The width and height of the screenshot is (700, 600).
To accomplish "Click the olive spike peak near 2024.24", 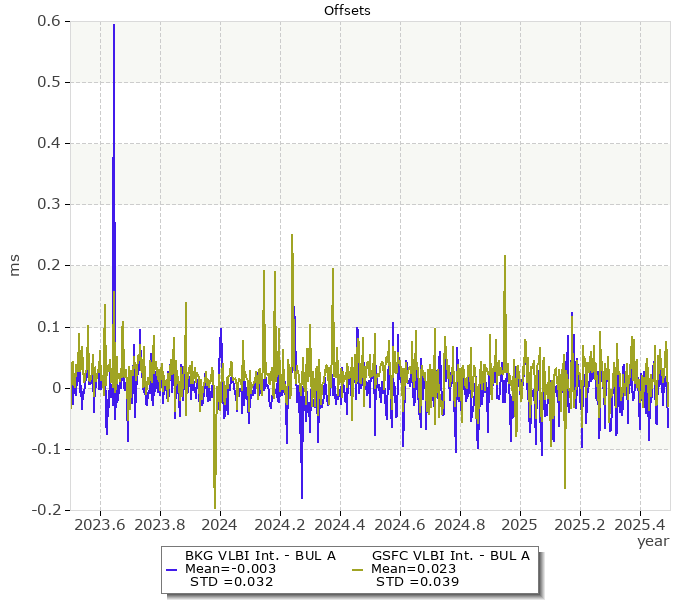I will point(292,235).
